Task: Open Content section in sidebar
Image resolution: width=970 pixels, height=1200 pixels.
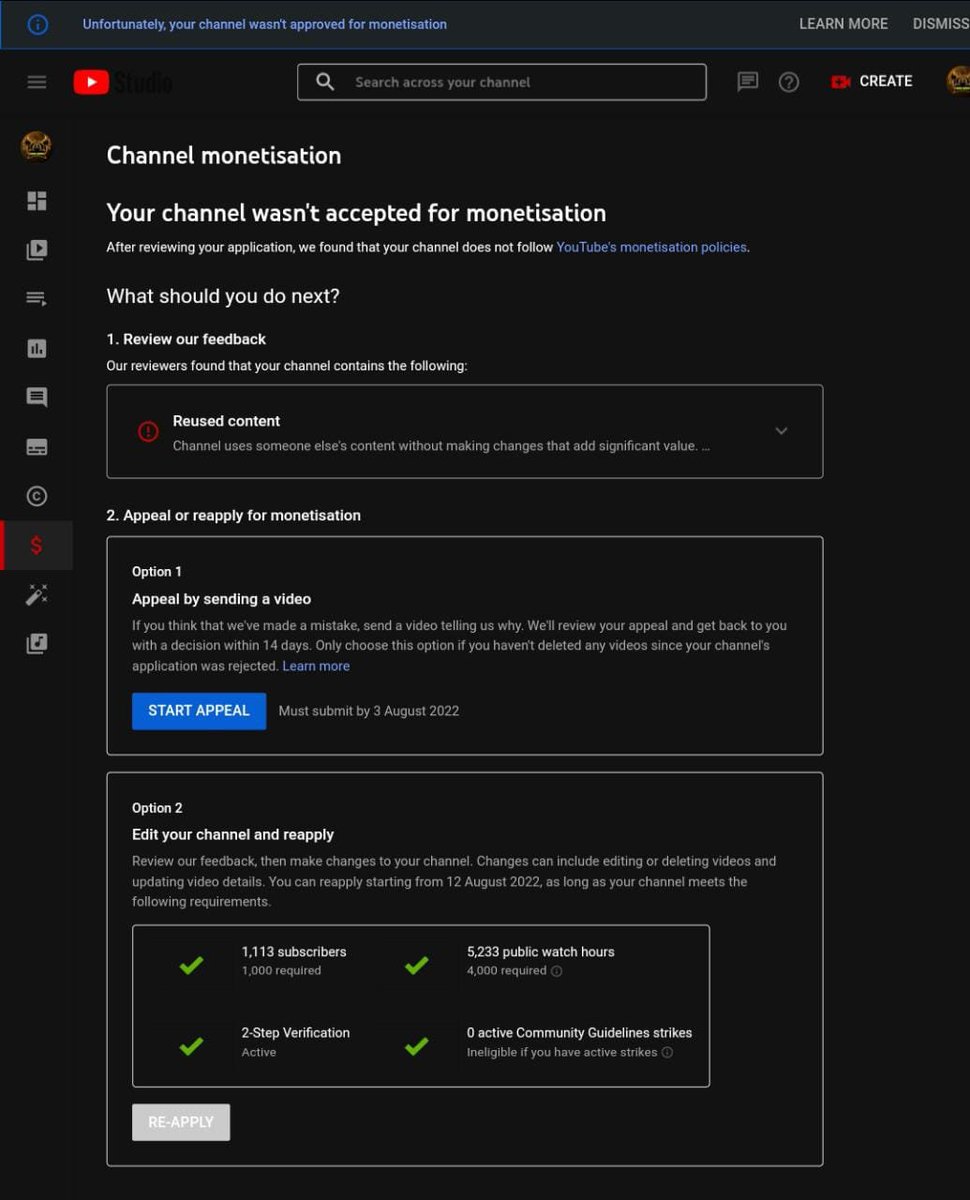Action: point(37,250)
